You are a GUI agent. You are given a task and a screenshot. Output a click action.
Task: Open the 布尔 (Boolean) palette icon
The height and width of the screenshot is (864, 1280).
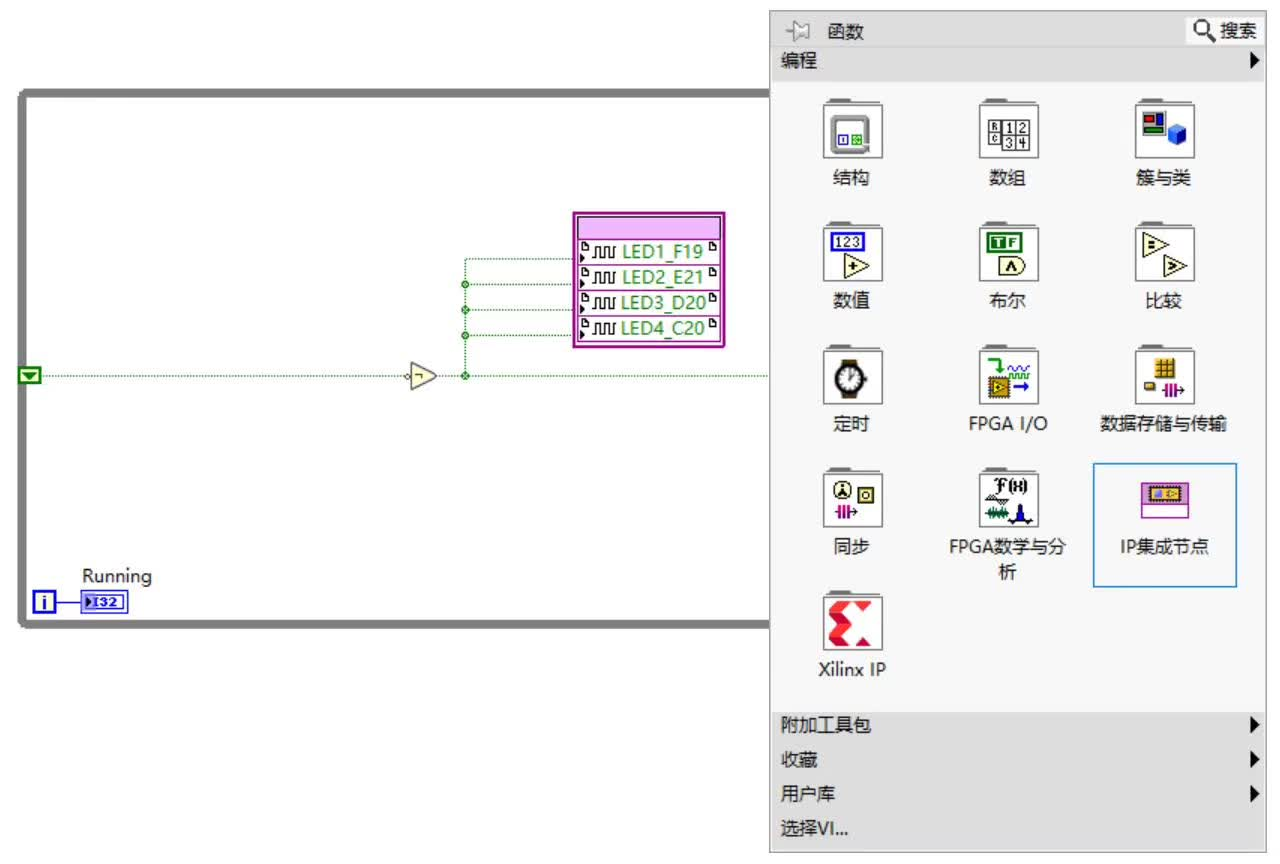click(x=1008, y=253)
